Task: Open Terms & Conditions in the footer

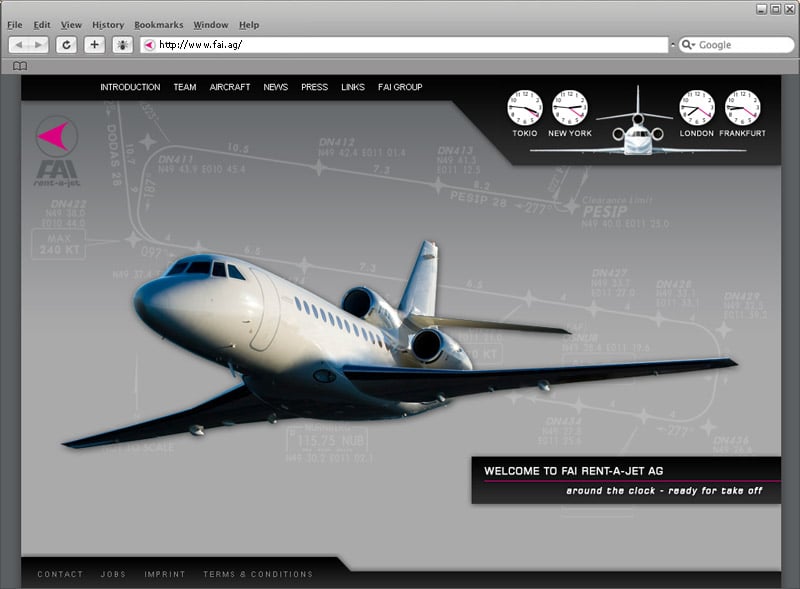Action: (x=258, y=574)
